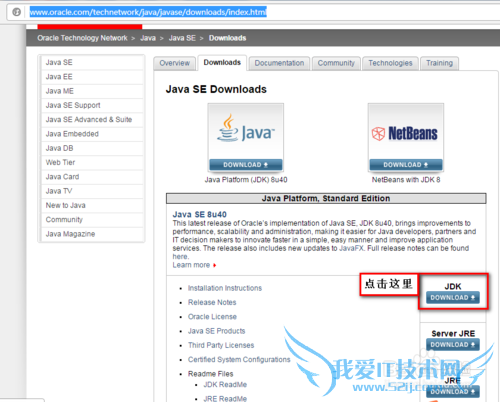Click Download button under NetBeans logo
This screenshot has height=402, width=500.
click(x=406, y=165)
